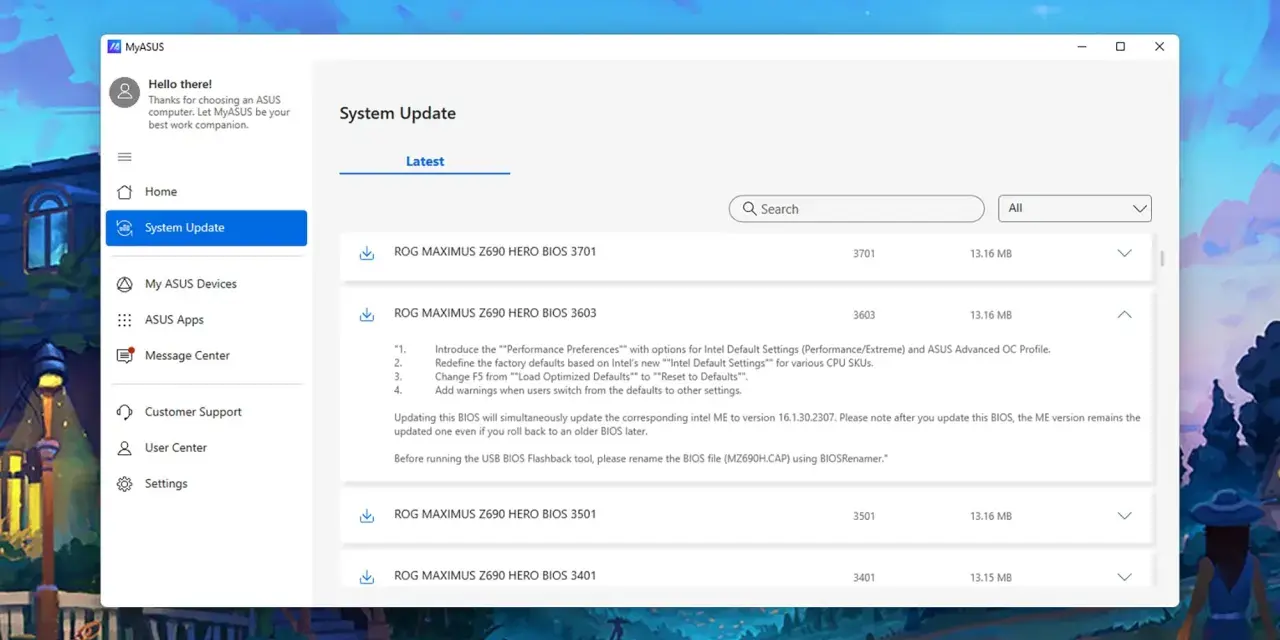This screenshot has width=1280, height=640.
Task: Click the 13.15 MB file size
Action: point(991,578)
